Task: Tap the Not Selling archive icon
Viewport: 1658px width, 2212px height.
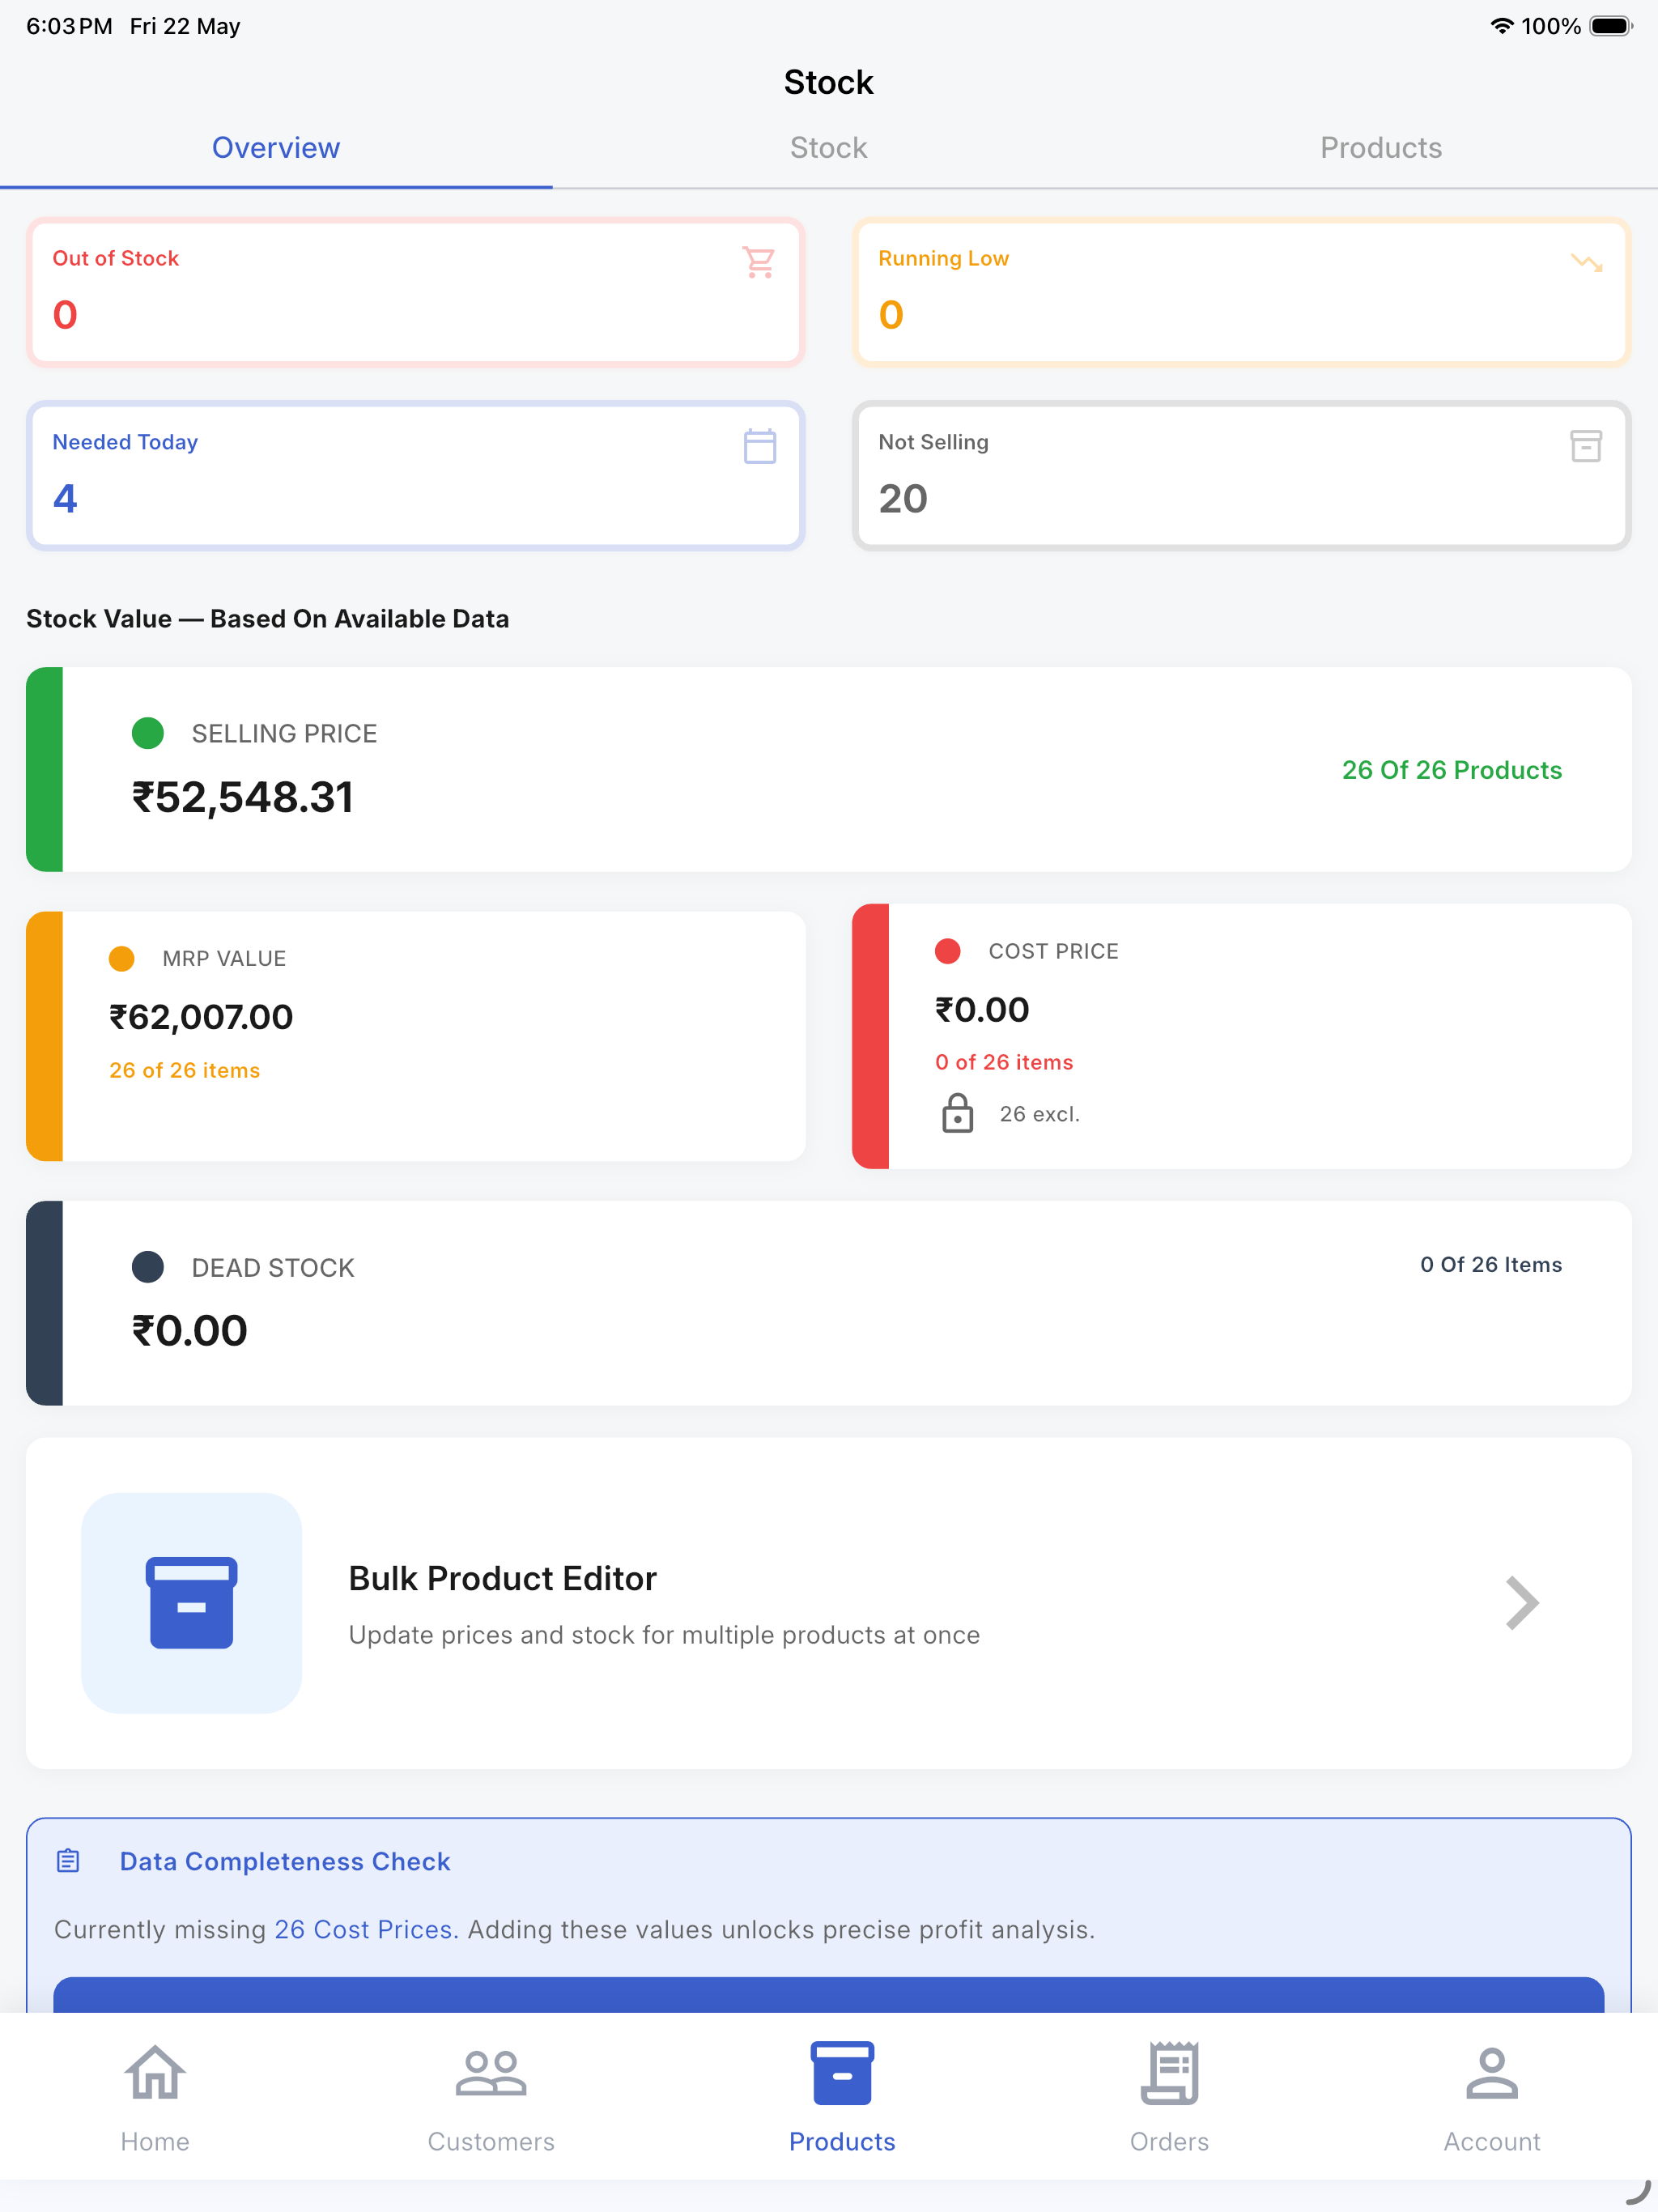Action: 1586,446
